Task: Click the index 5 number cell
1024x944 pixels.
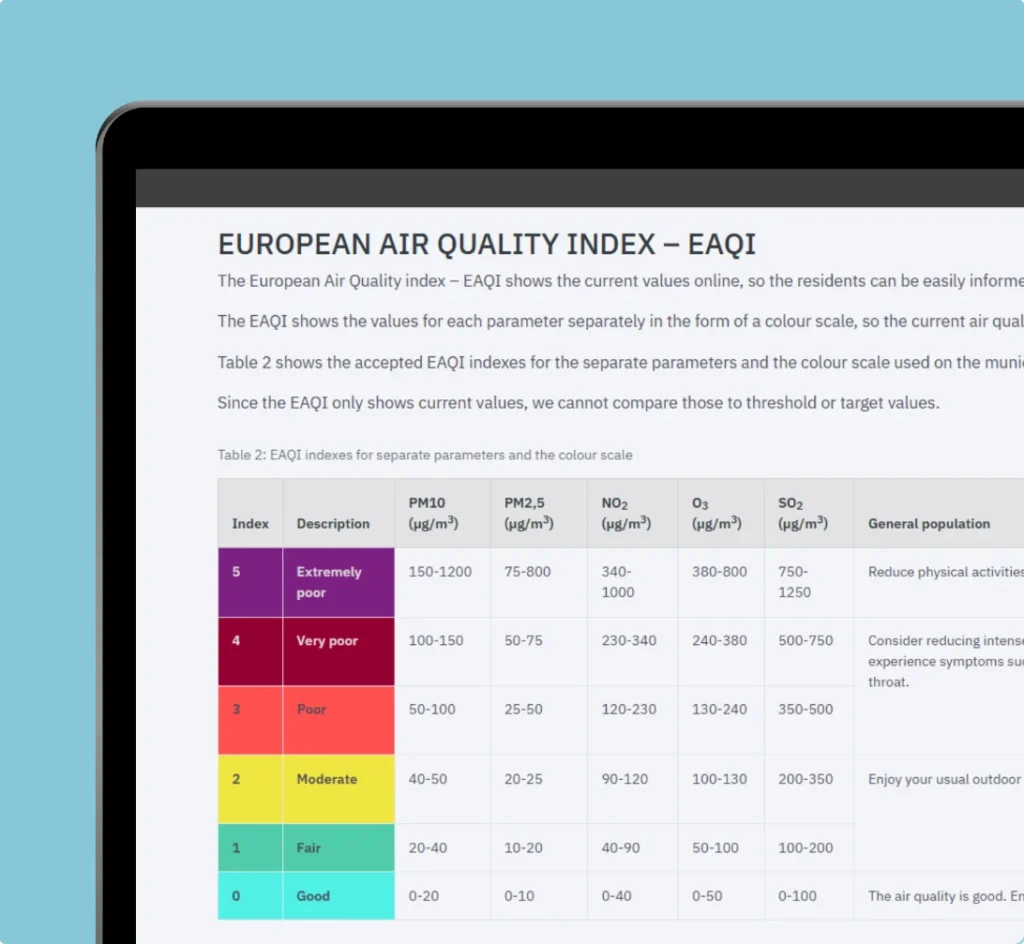Action: 237,572
